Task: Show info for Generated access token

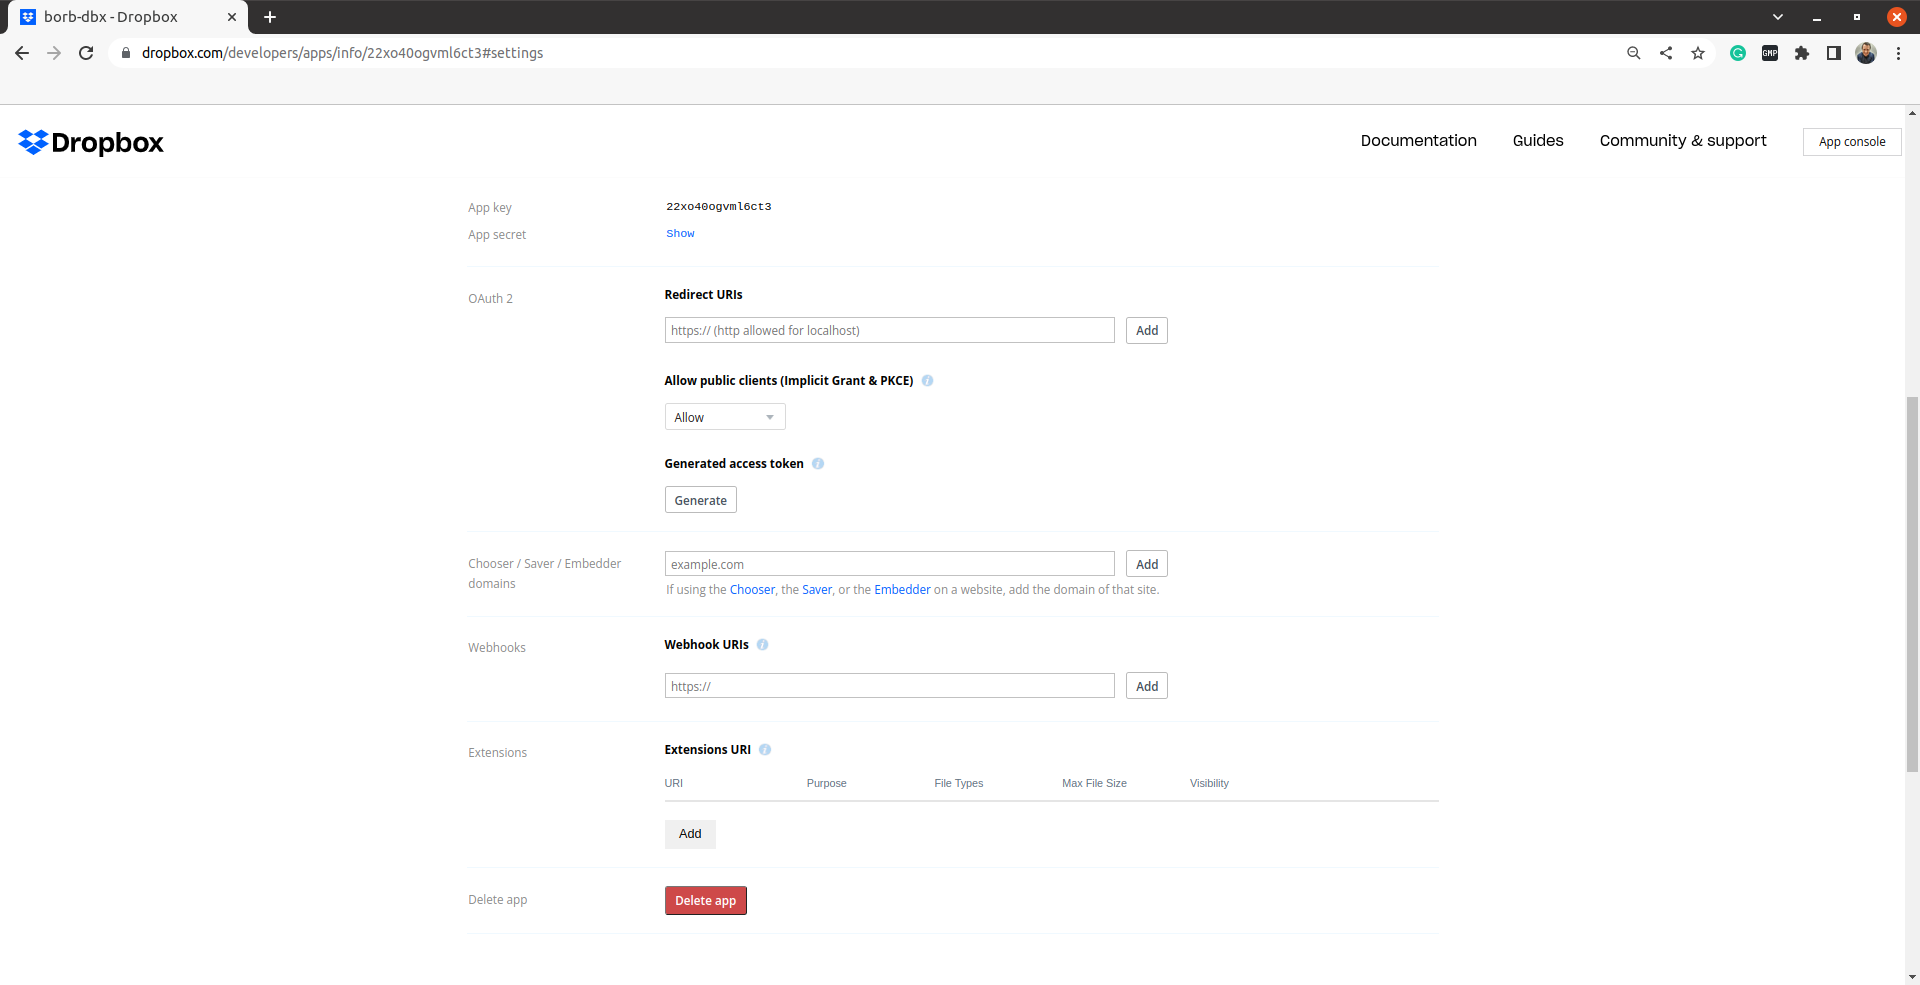Action: pyautogui.click(x=818, y=464)
